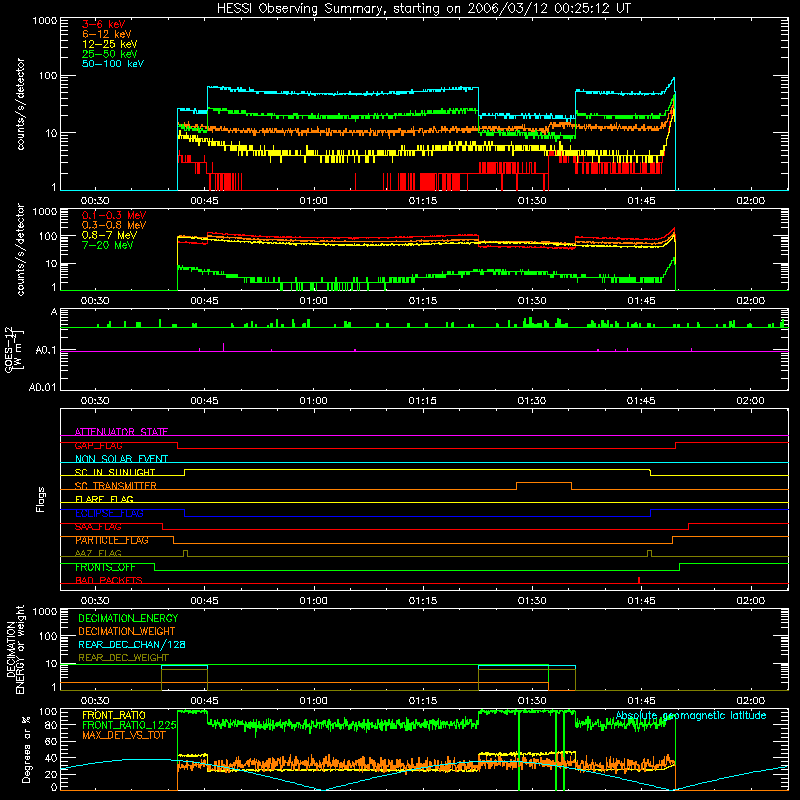Click the 01:30 tick under the MeV panel
Screen dimensions: 800x800
[x=532, y=301]
